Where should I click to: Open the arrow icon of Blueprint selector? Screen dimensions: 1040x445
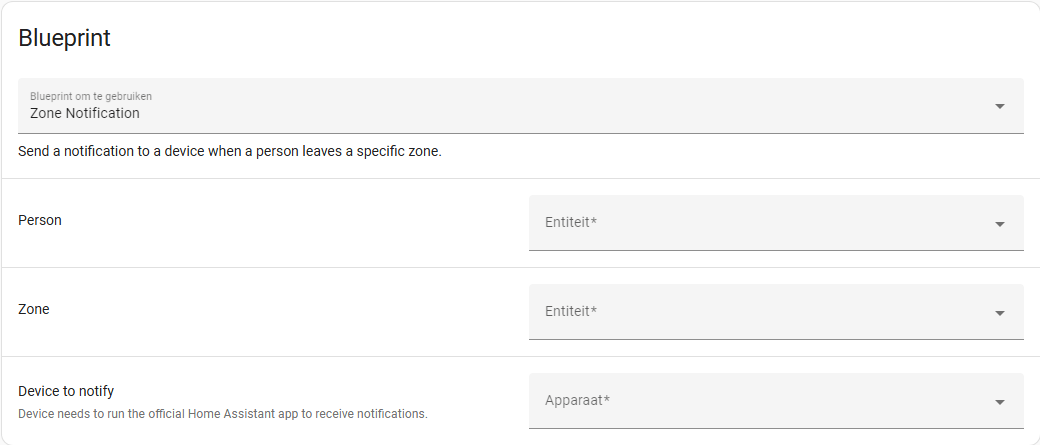point(1000,106)
